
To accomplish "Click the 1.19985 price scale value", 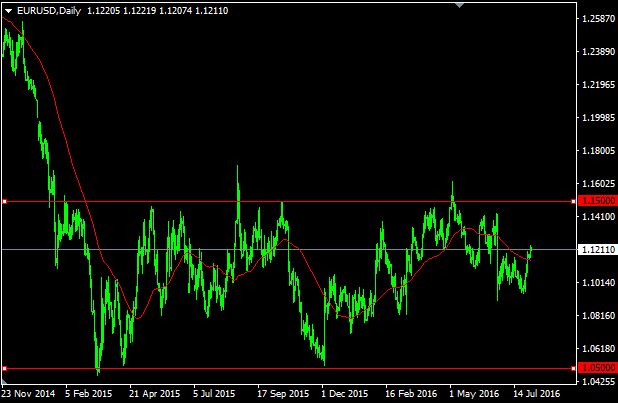I will [x=598, y=118].
